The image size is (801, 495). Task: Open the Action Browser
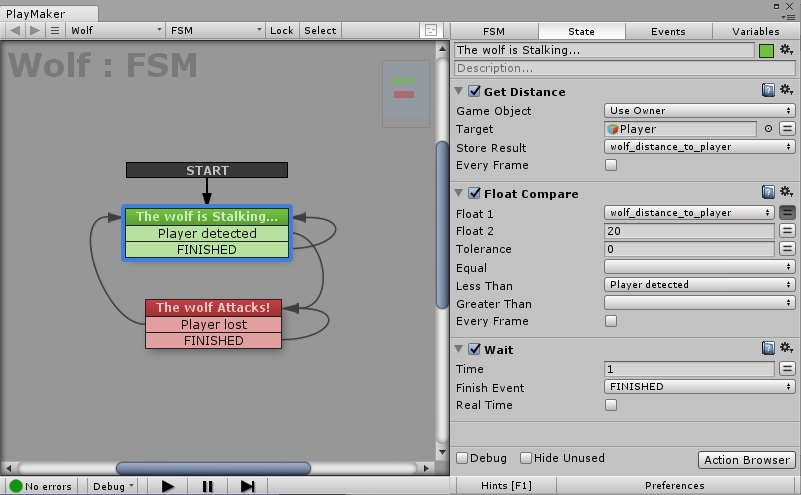click(746, 460)
